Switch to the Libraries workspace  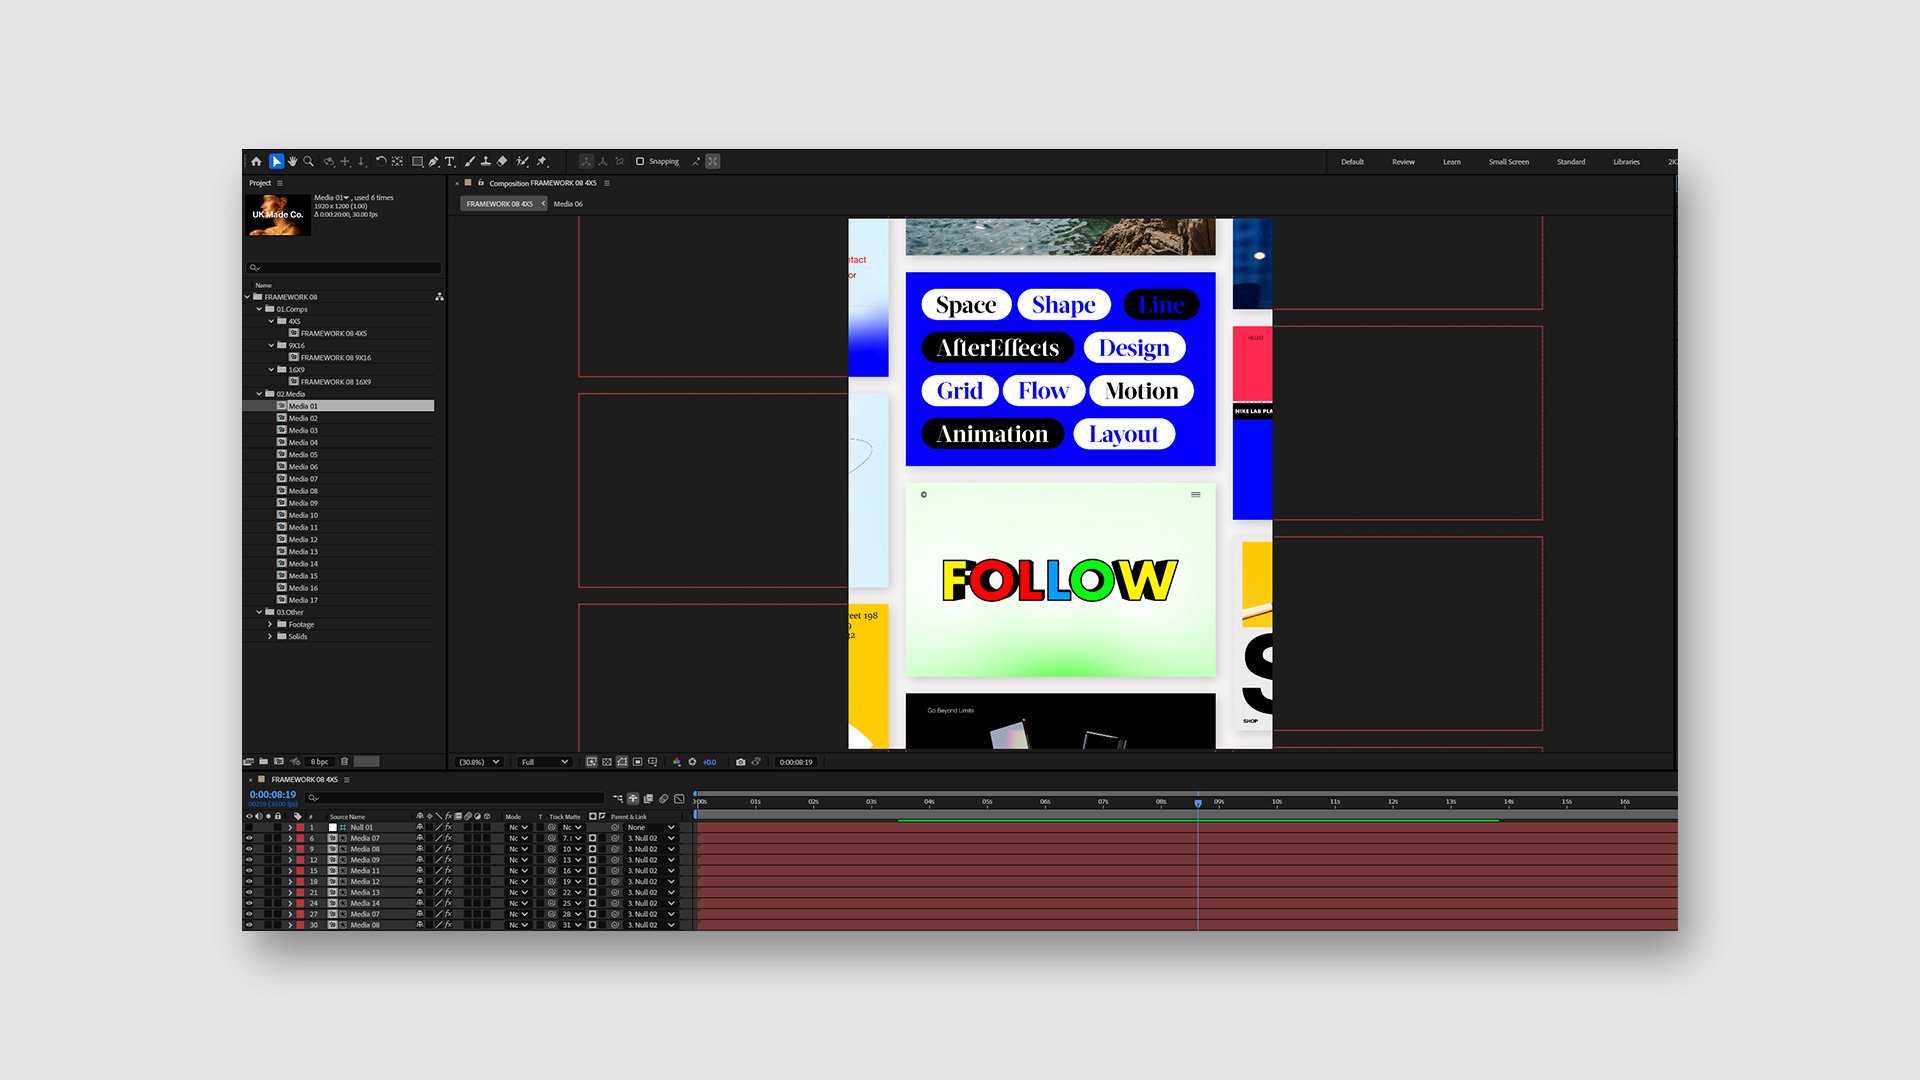tap(1626, 162)
